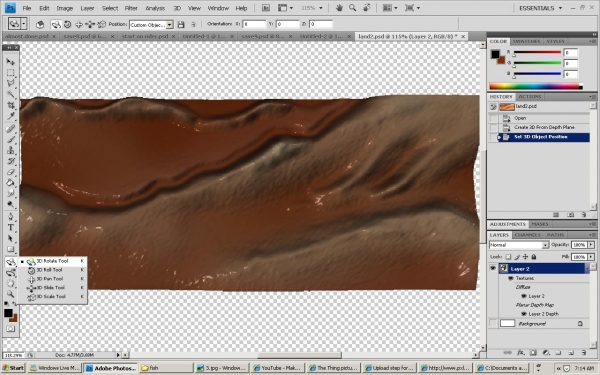Open the Position preset dropdown

169,25
